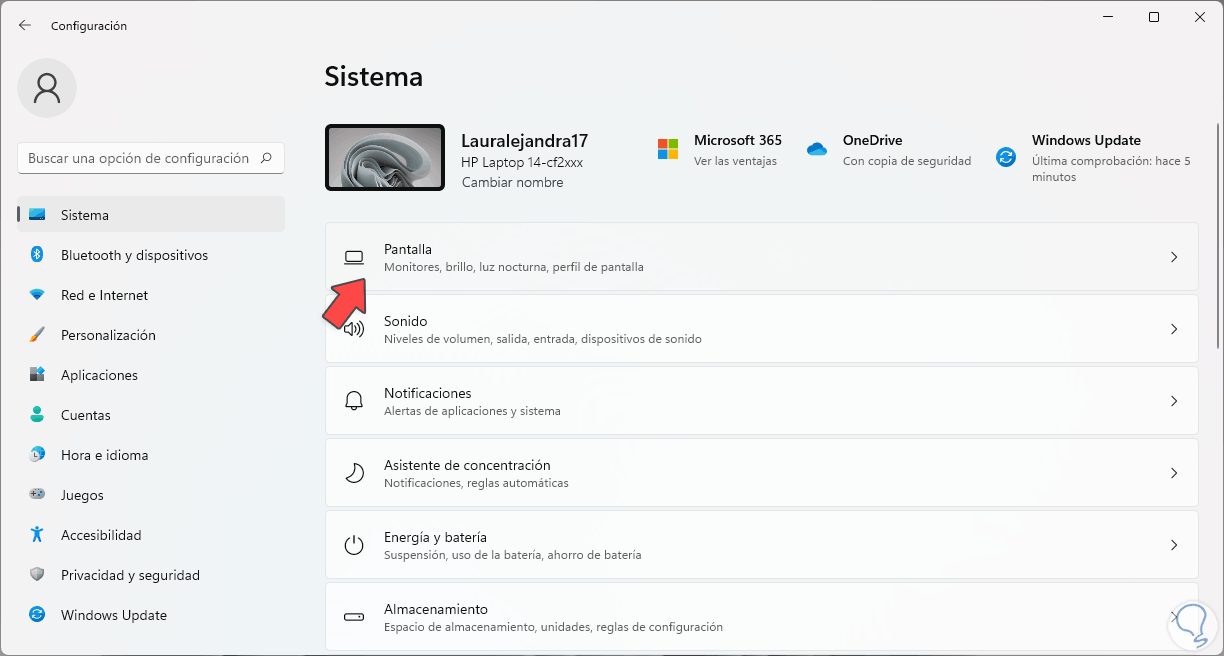The height and width of the screenshot is (656, 1224).
Task: Expand the Sonido settings chevron
Action: (1174, 329)
